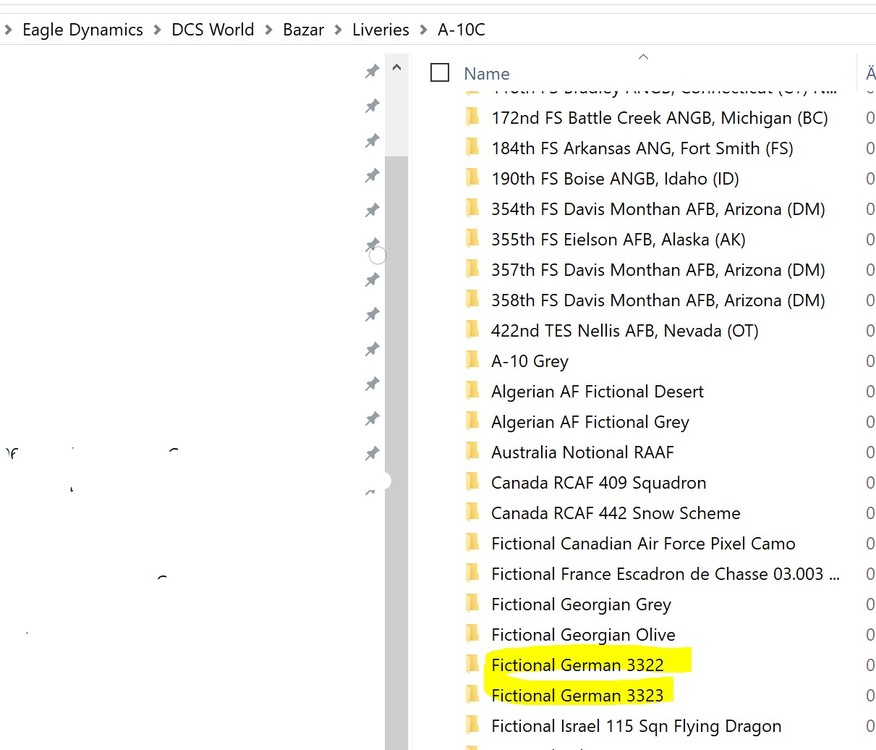
Task: Select Fictional Canadian Air Force Pixel Camo folder
Action: point(643,543)
